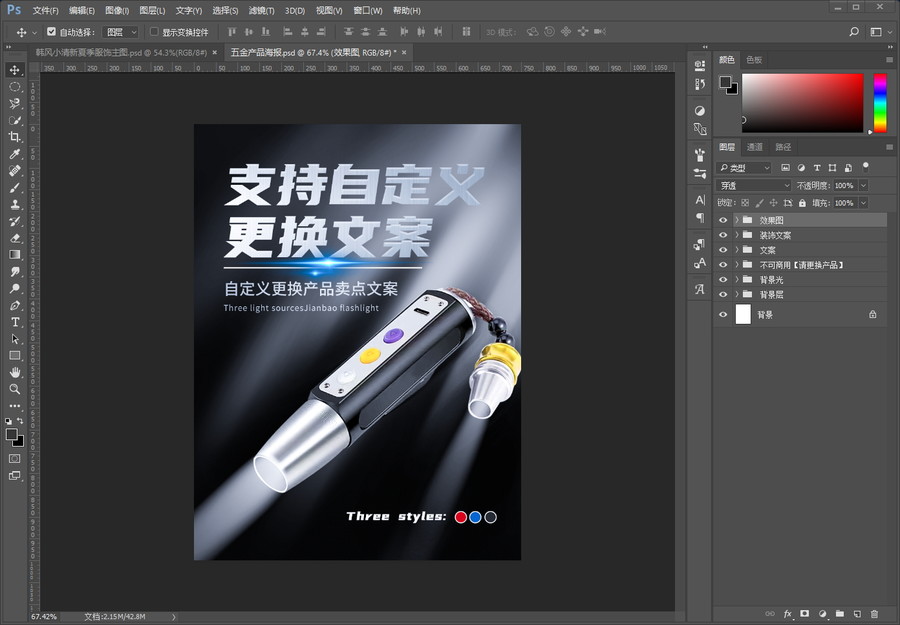Select the Rectangle shape tool
The height and width of the screenshot is (625, 900).
[14, 355]
